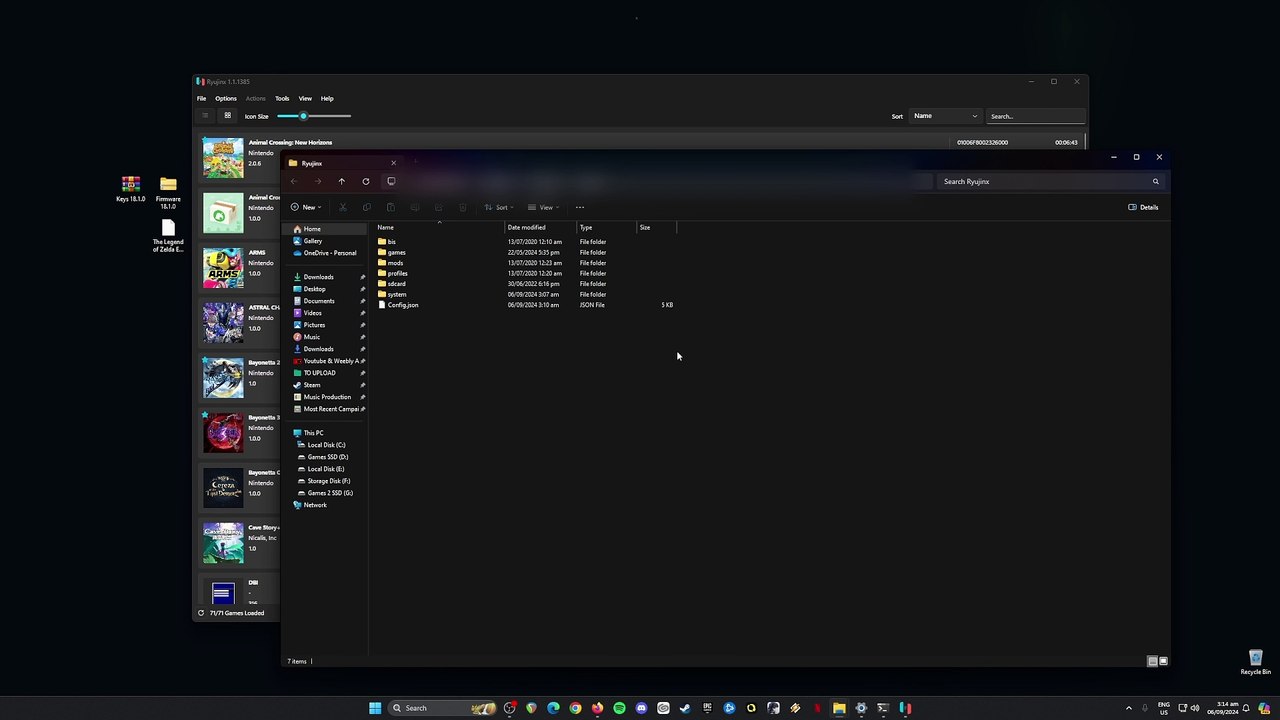The width and height of the screenshot is (1280, 720).
Task: Click the Cut scissors icon in Explorer toolbar
Action: pyautogui.click(x=342, y=207)
